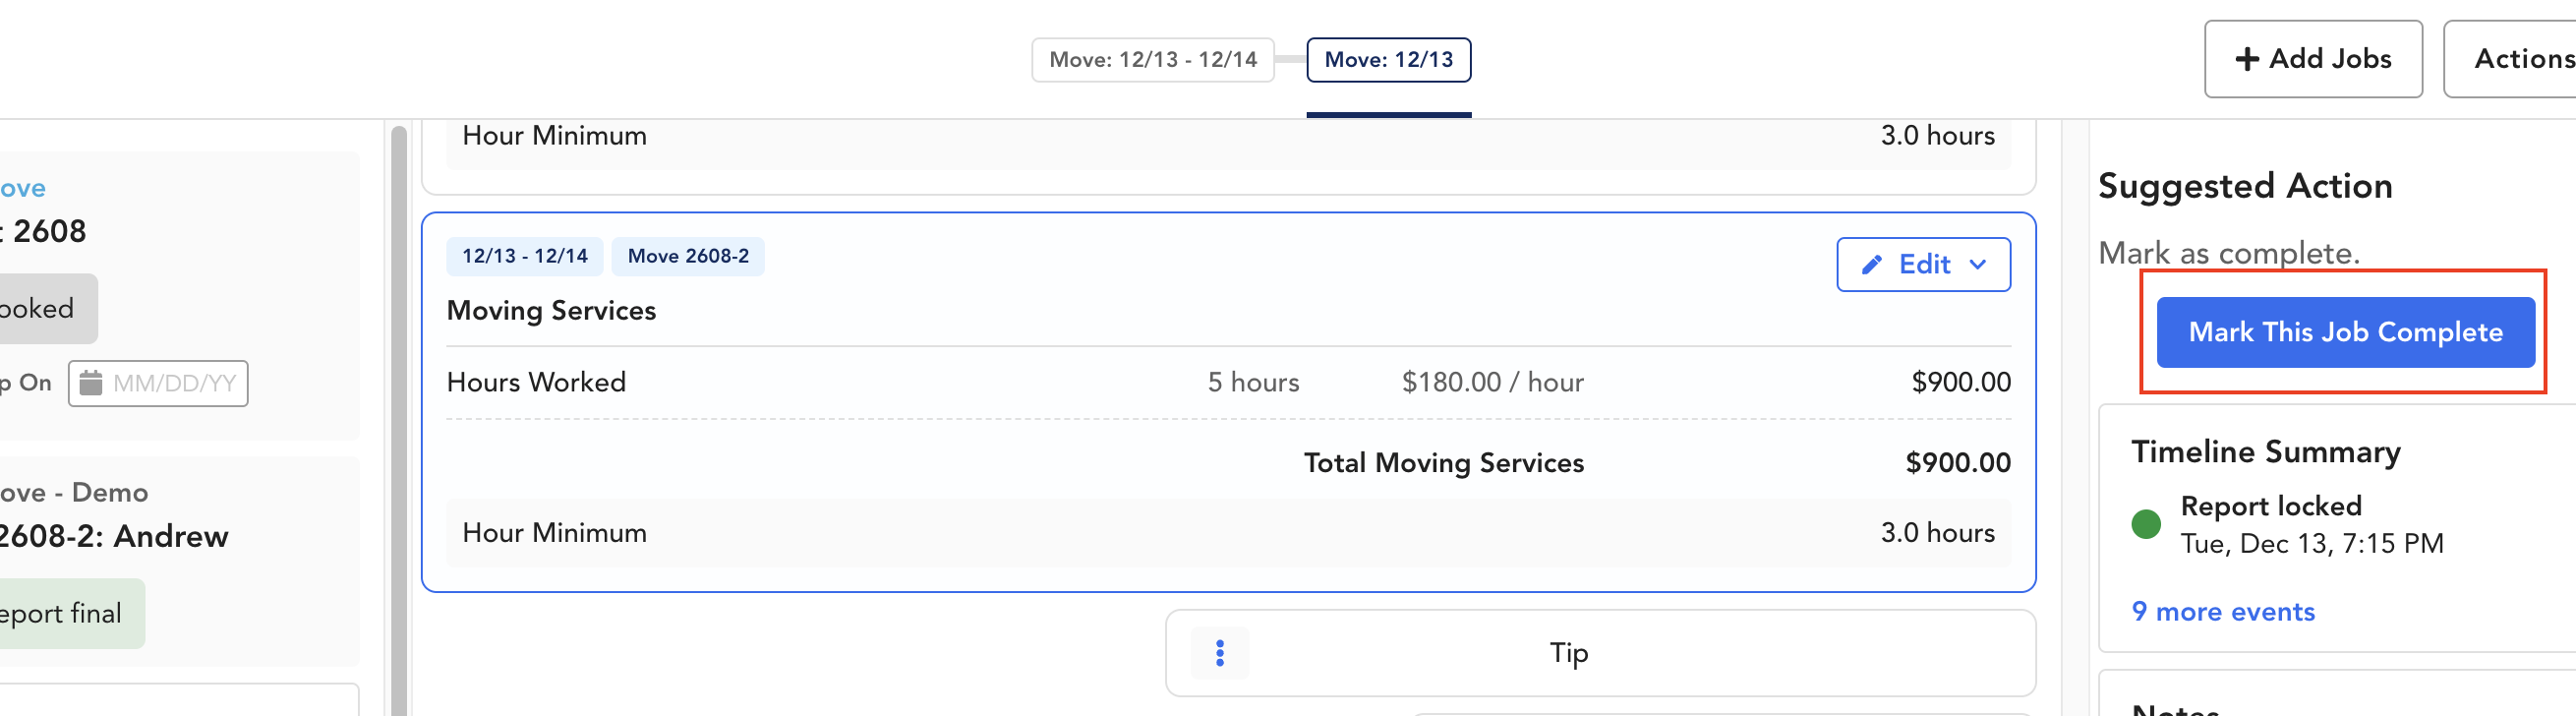
Task: Click the left panel vertical scrollbar
Action: coord(399,420)
